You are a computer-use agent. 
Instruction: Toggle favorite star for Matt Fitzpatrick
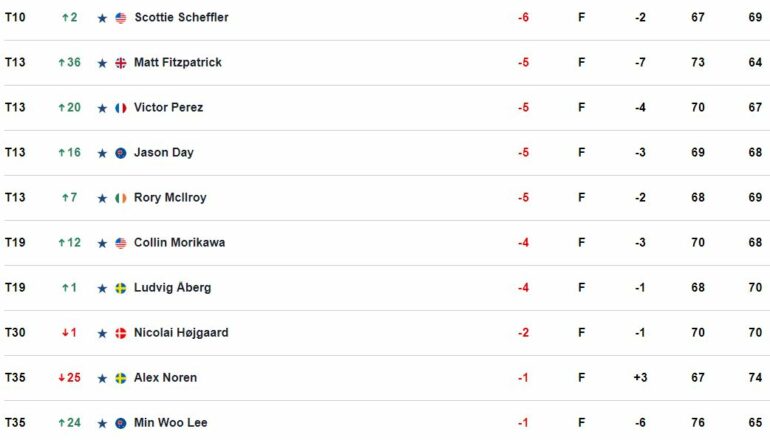(x=102, y=63)
